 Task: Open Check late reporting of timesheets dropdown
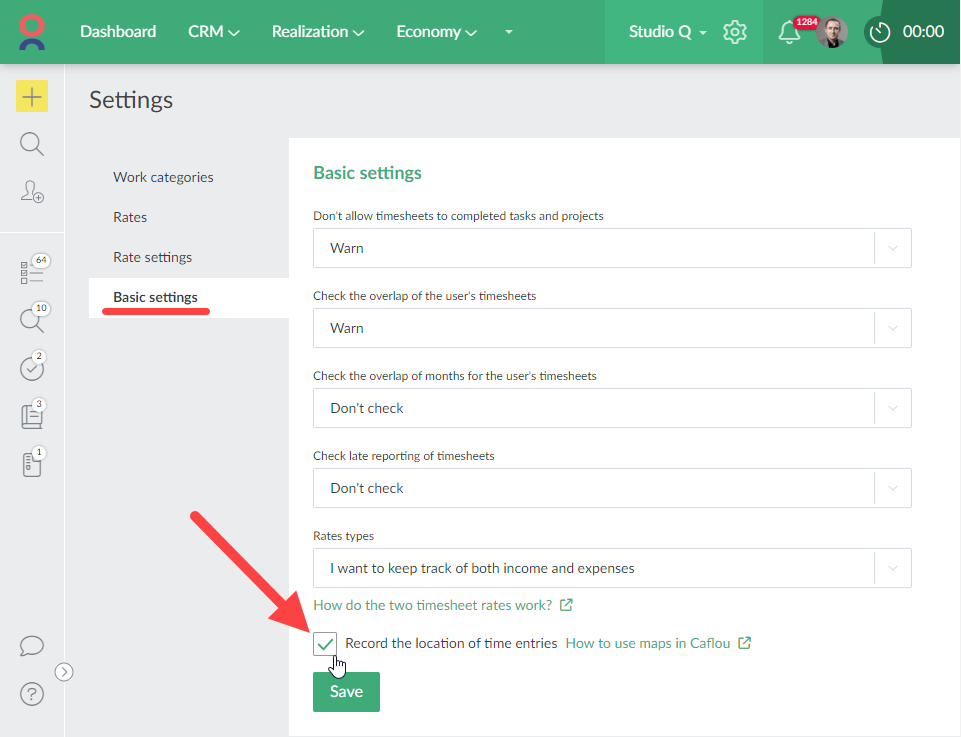(x=612, y=488)
